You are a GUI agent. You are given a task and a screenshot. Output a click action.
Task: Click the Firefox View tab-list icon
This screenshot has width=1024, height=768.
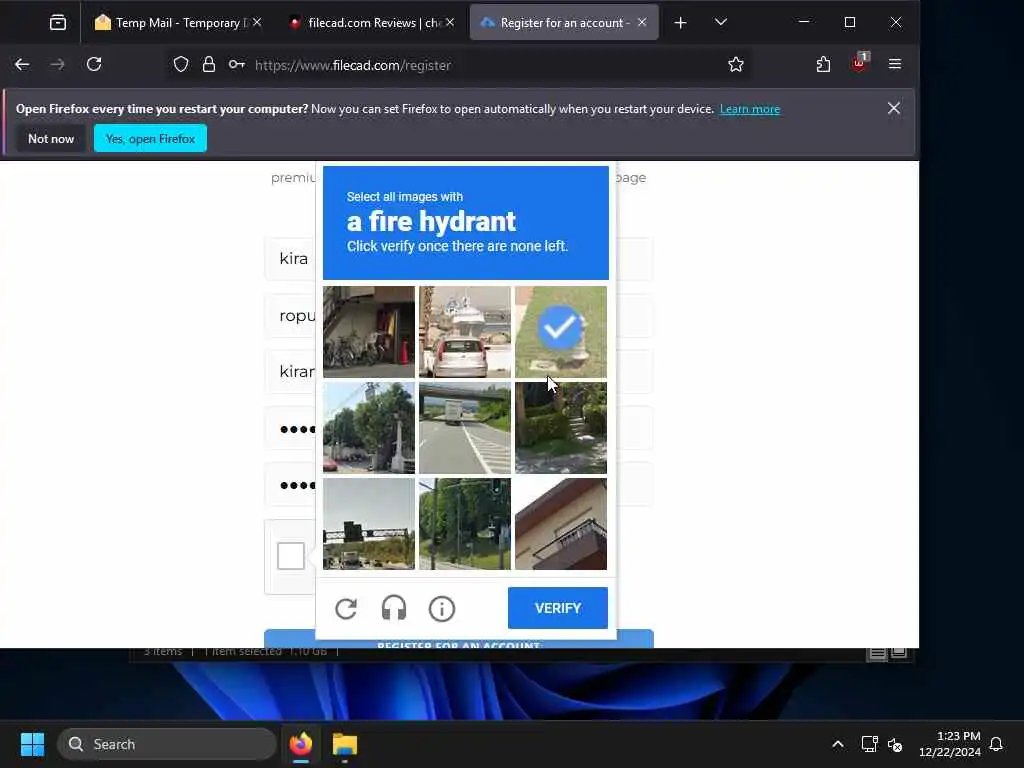point(57,23)
